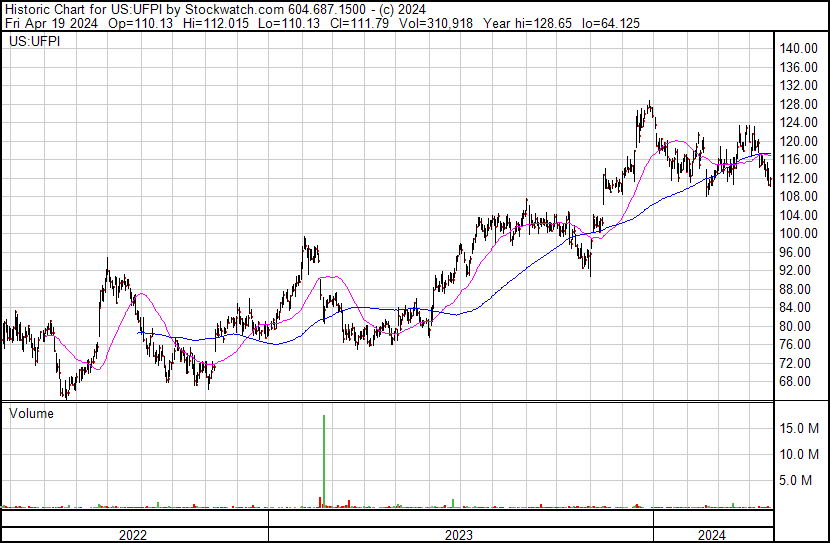Click the Volume panel label
Viewport: 830px width, 543px height.
tap(31, 412)
